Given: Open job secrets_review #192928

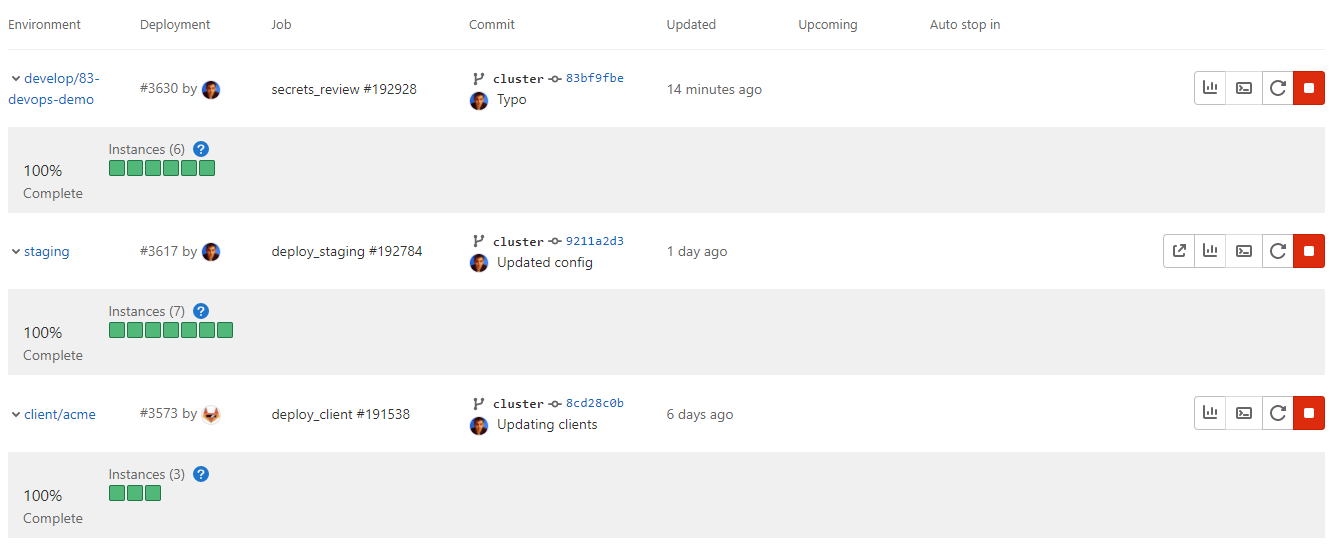Looking at the screenshot, I should pos(343,89).
